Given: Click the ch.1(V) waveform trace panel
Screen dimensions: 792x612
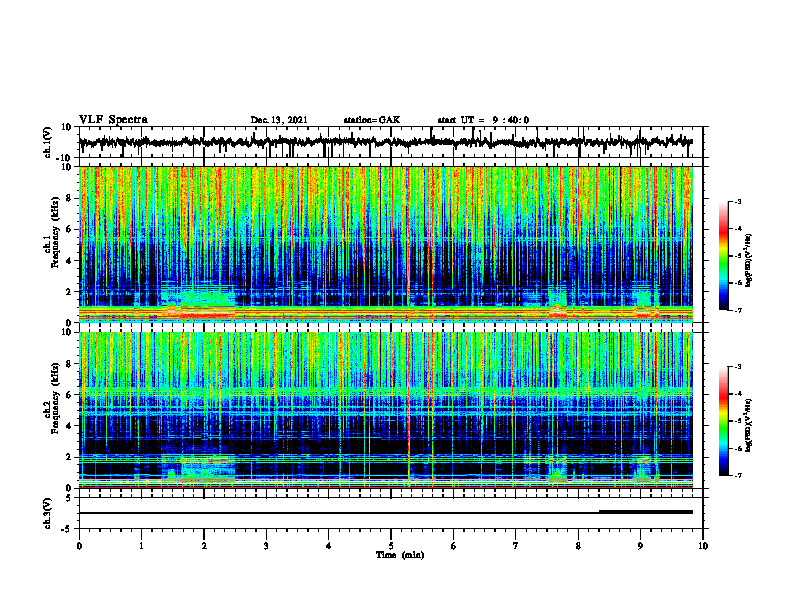Looking at the screenshot, I should [391, 142].
